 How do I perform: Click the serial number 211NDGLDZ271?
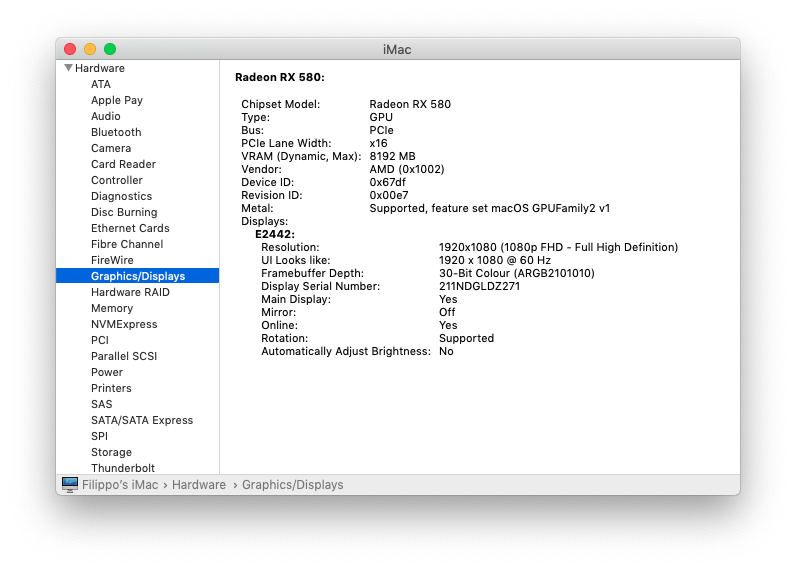(x=479, y=286)
